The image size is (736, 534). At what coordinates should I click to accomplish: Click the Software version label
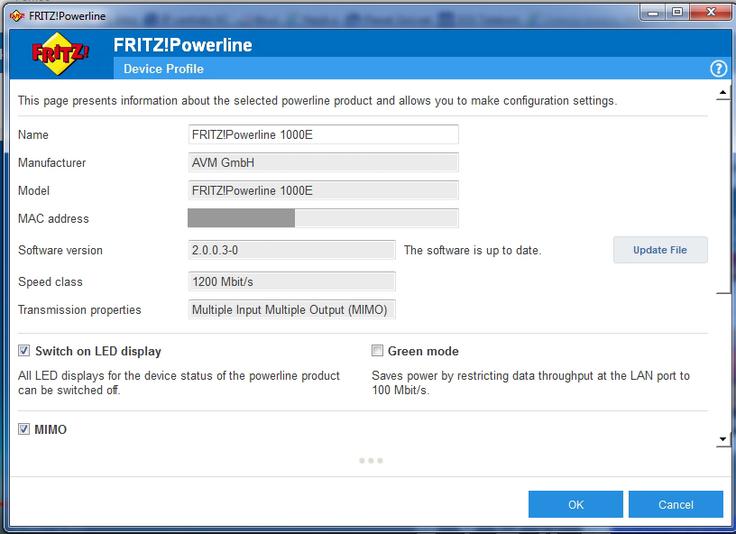pyautogui.click(x=60, y=251)
